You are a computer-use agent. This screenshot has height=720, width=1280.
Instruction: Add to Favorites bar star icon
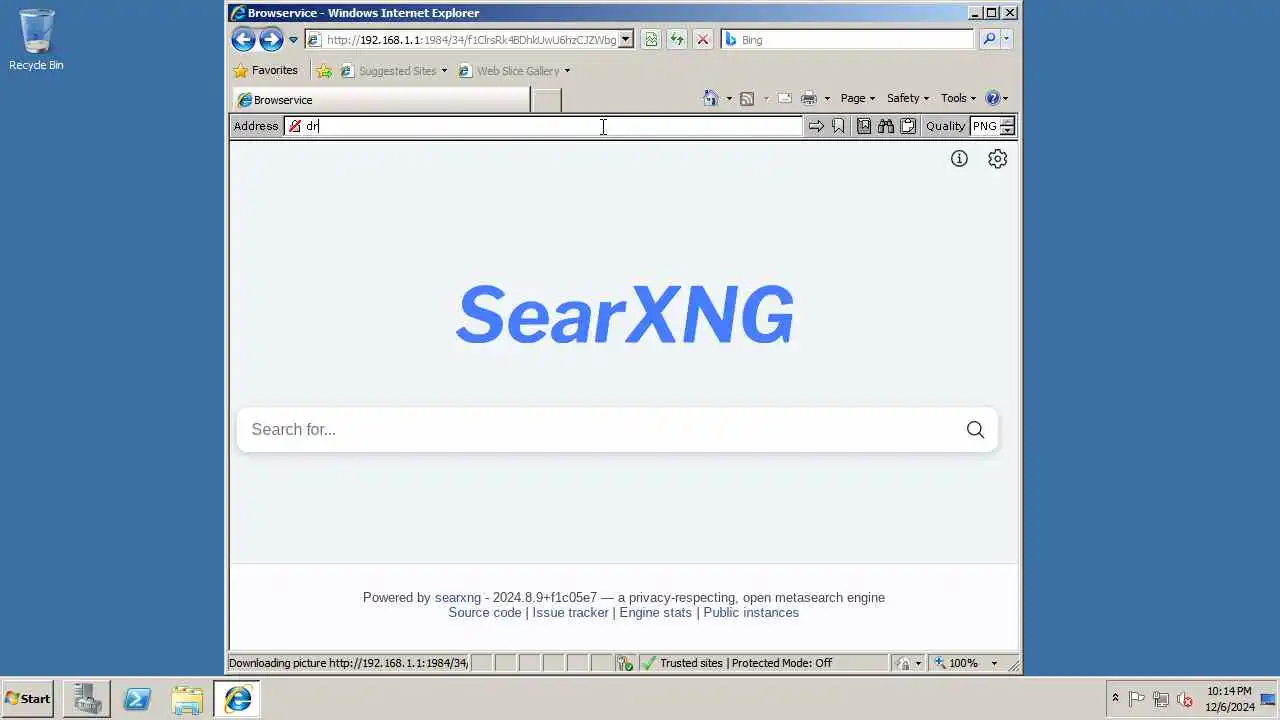coord(324,71)
